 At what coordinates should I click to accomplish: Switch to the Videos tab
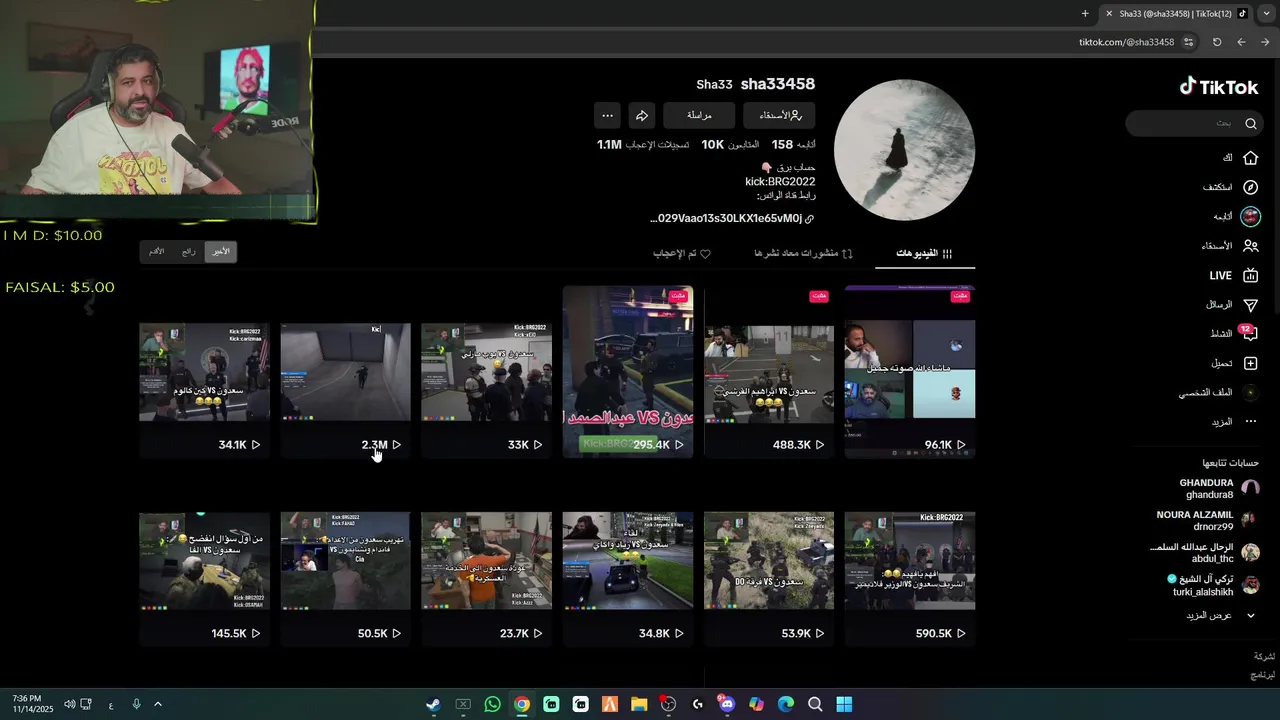(925, 254)
